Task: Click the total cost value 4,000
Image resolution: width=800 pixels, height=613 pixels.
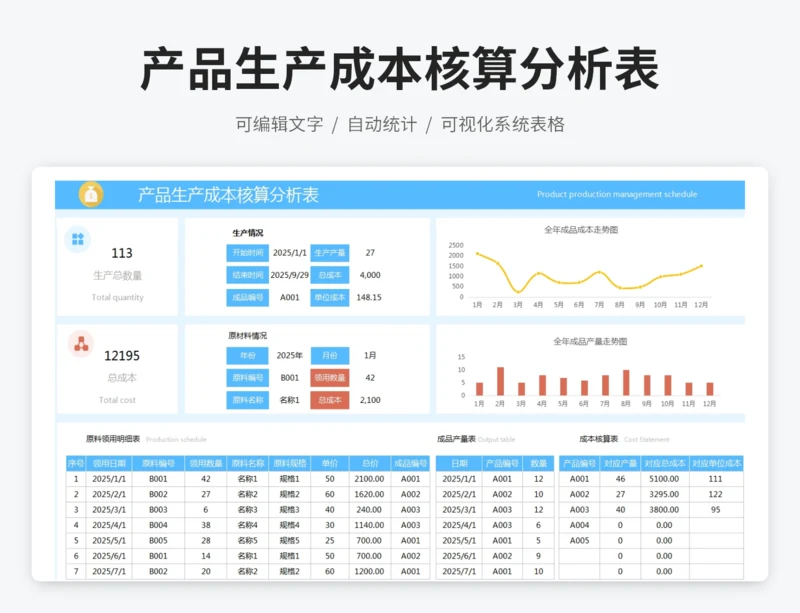Action: tap(370, 275)
